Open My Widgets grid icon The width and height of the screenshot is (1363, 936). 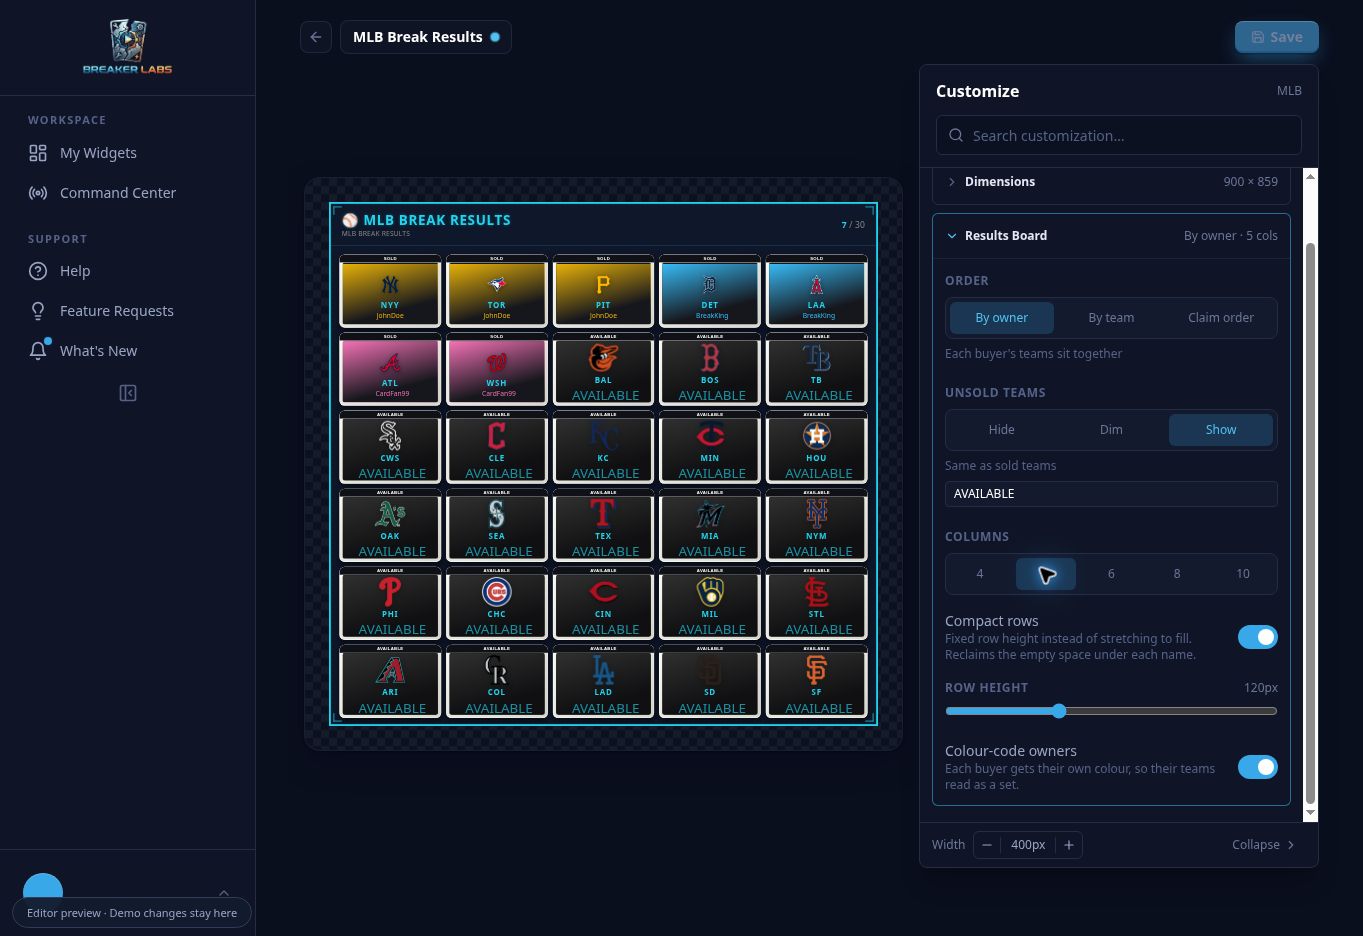38,153
